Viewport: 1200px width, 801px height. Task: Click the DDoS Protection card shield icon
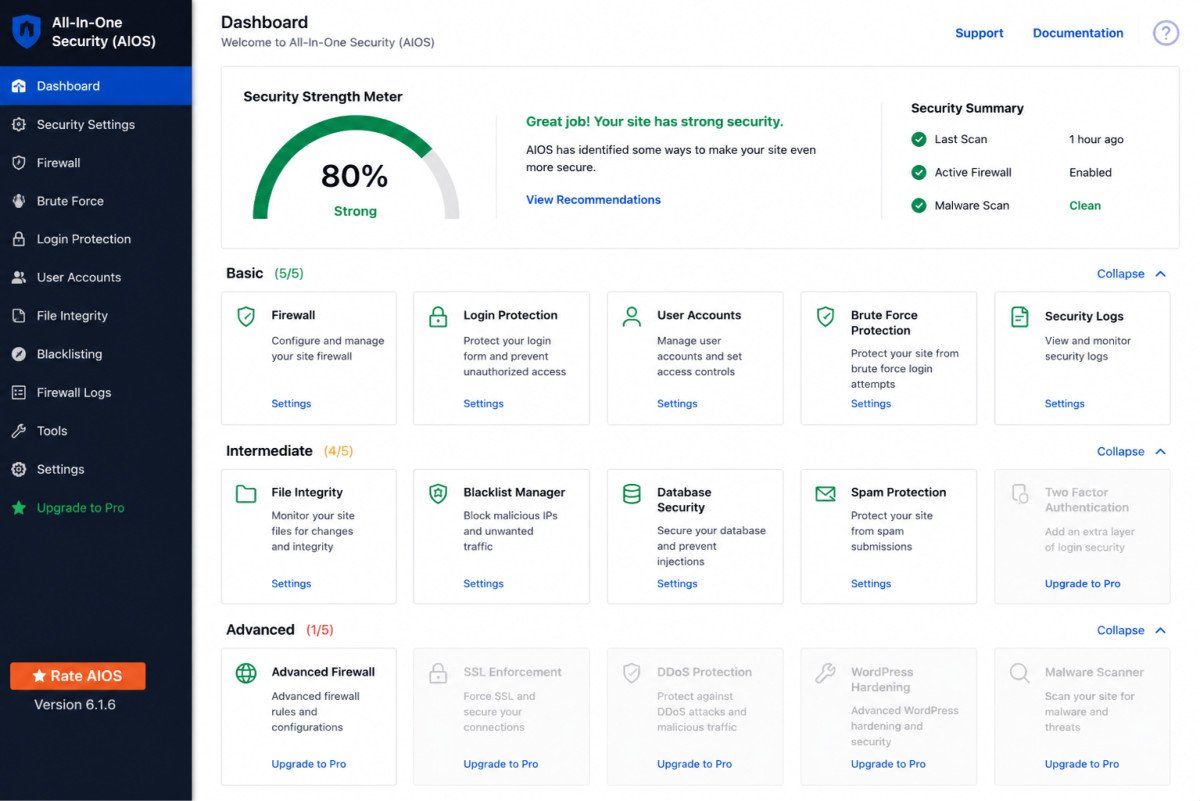point(632,673)
